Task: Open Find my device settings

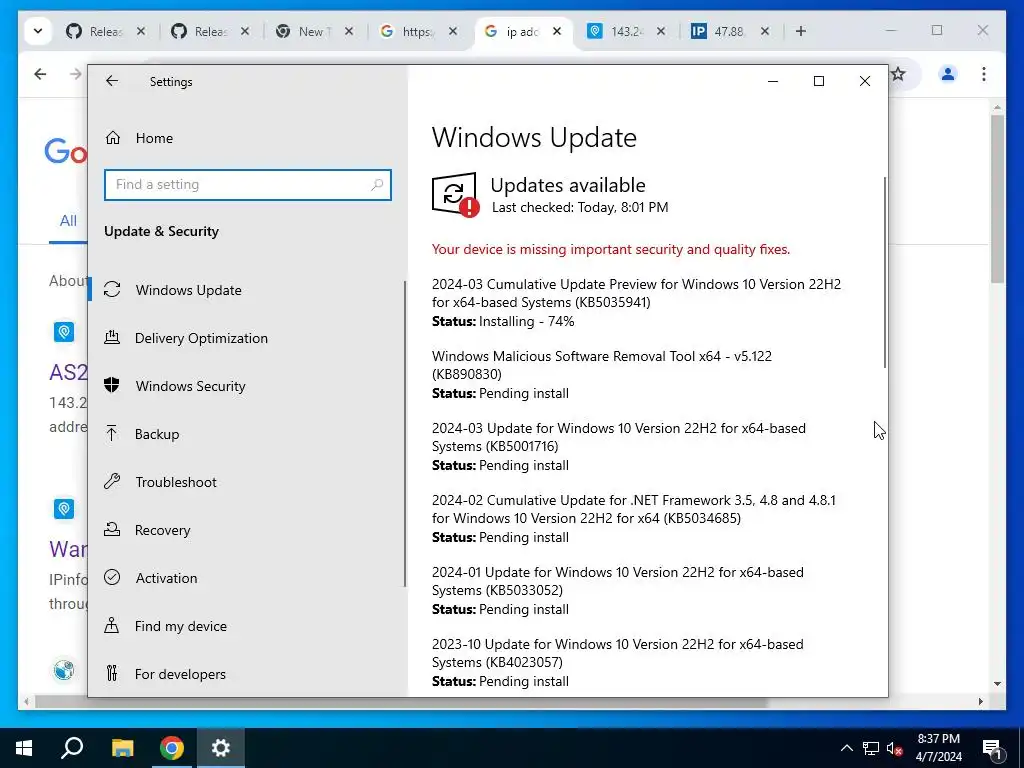Action: [180, 626]
